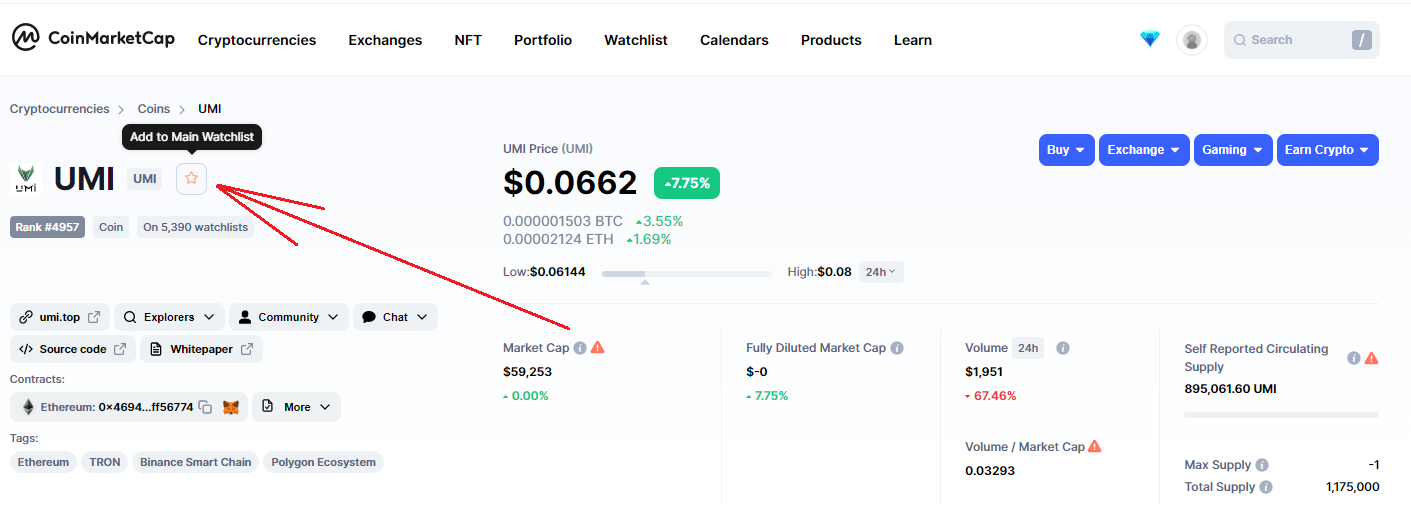This screenshot has width=1411, height=521.
Task: Click the UMI coin logo
Action: point(26,179)
